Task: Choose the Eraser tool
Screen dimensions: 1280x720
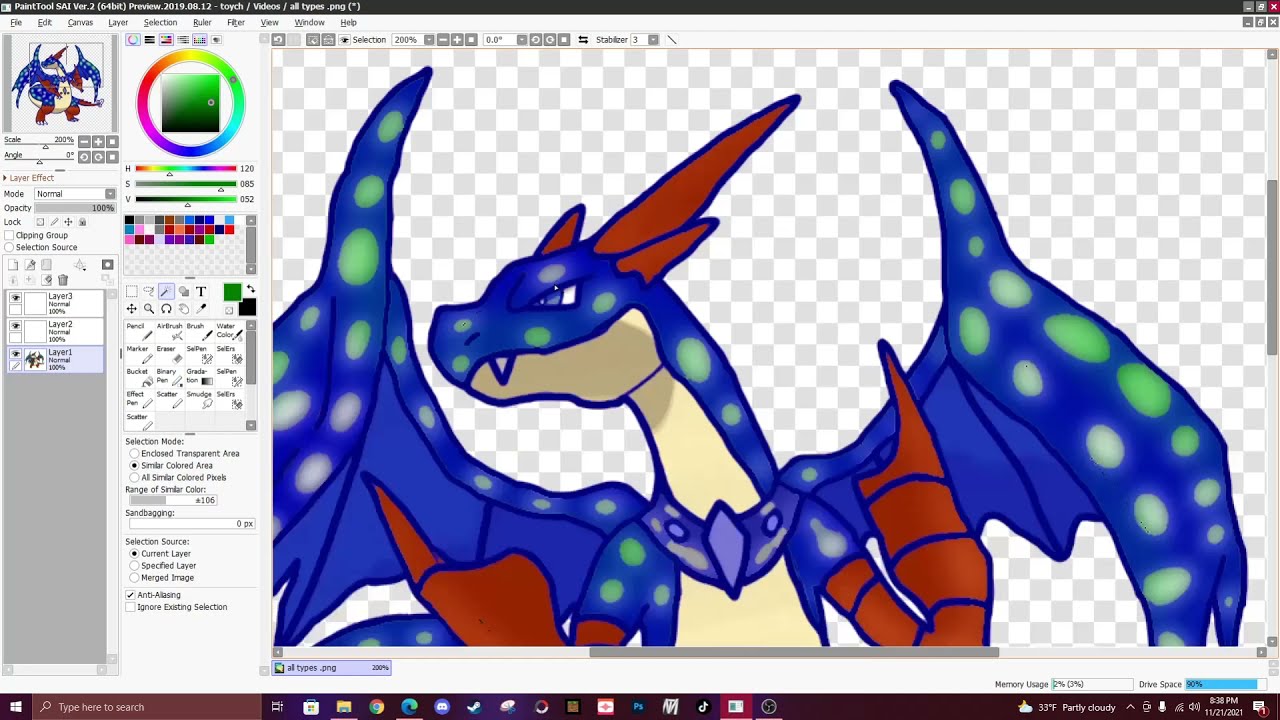Action: (168, 355)
